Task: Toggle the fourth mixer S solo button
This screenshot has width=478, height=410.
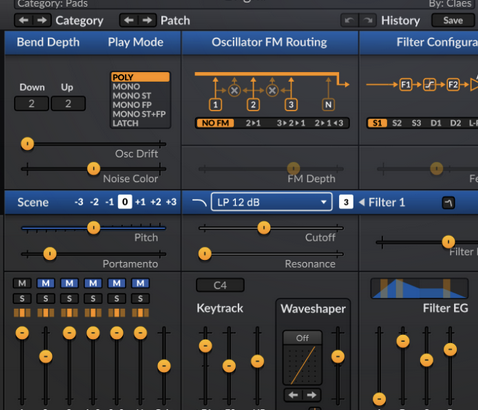Action: point(93,298)
